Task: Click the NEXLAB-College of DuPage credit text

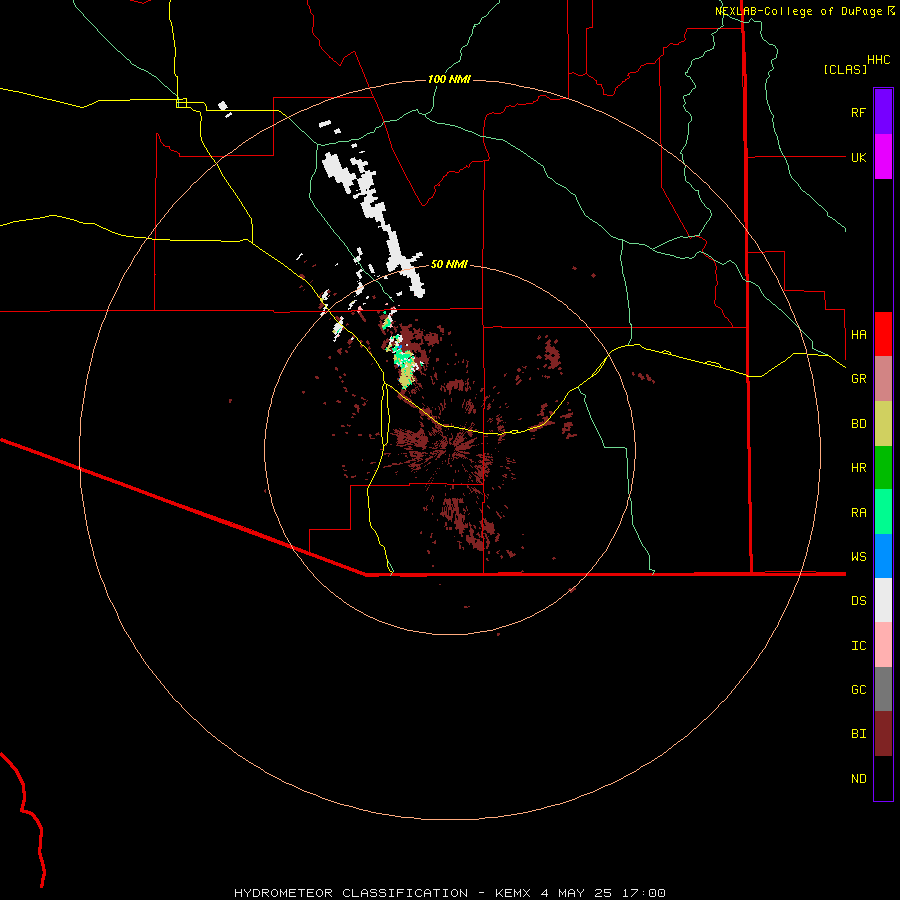Action: point(804,11)
